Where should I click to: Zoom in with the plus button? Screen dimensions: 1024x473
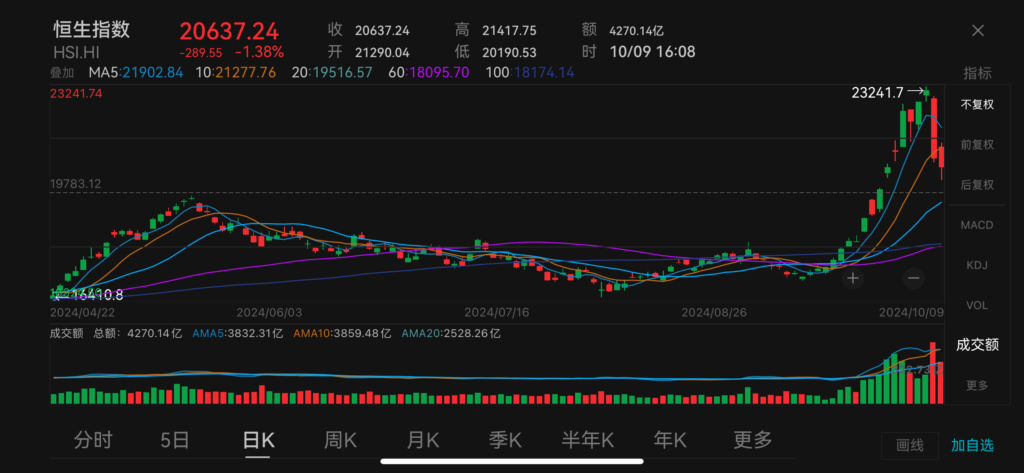pos(852,278)
